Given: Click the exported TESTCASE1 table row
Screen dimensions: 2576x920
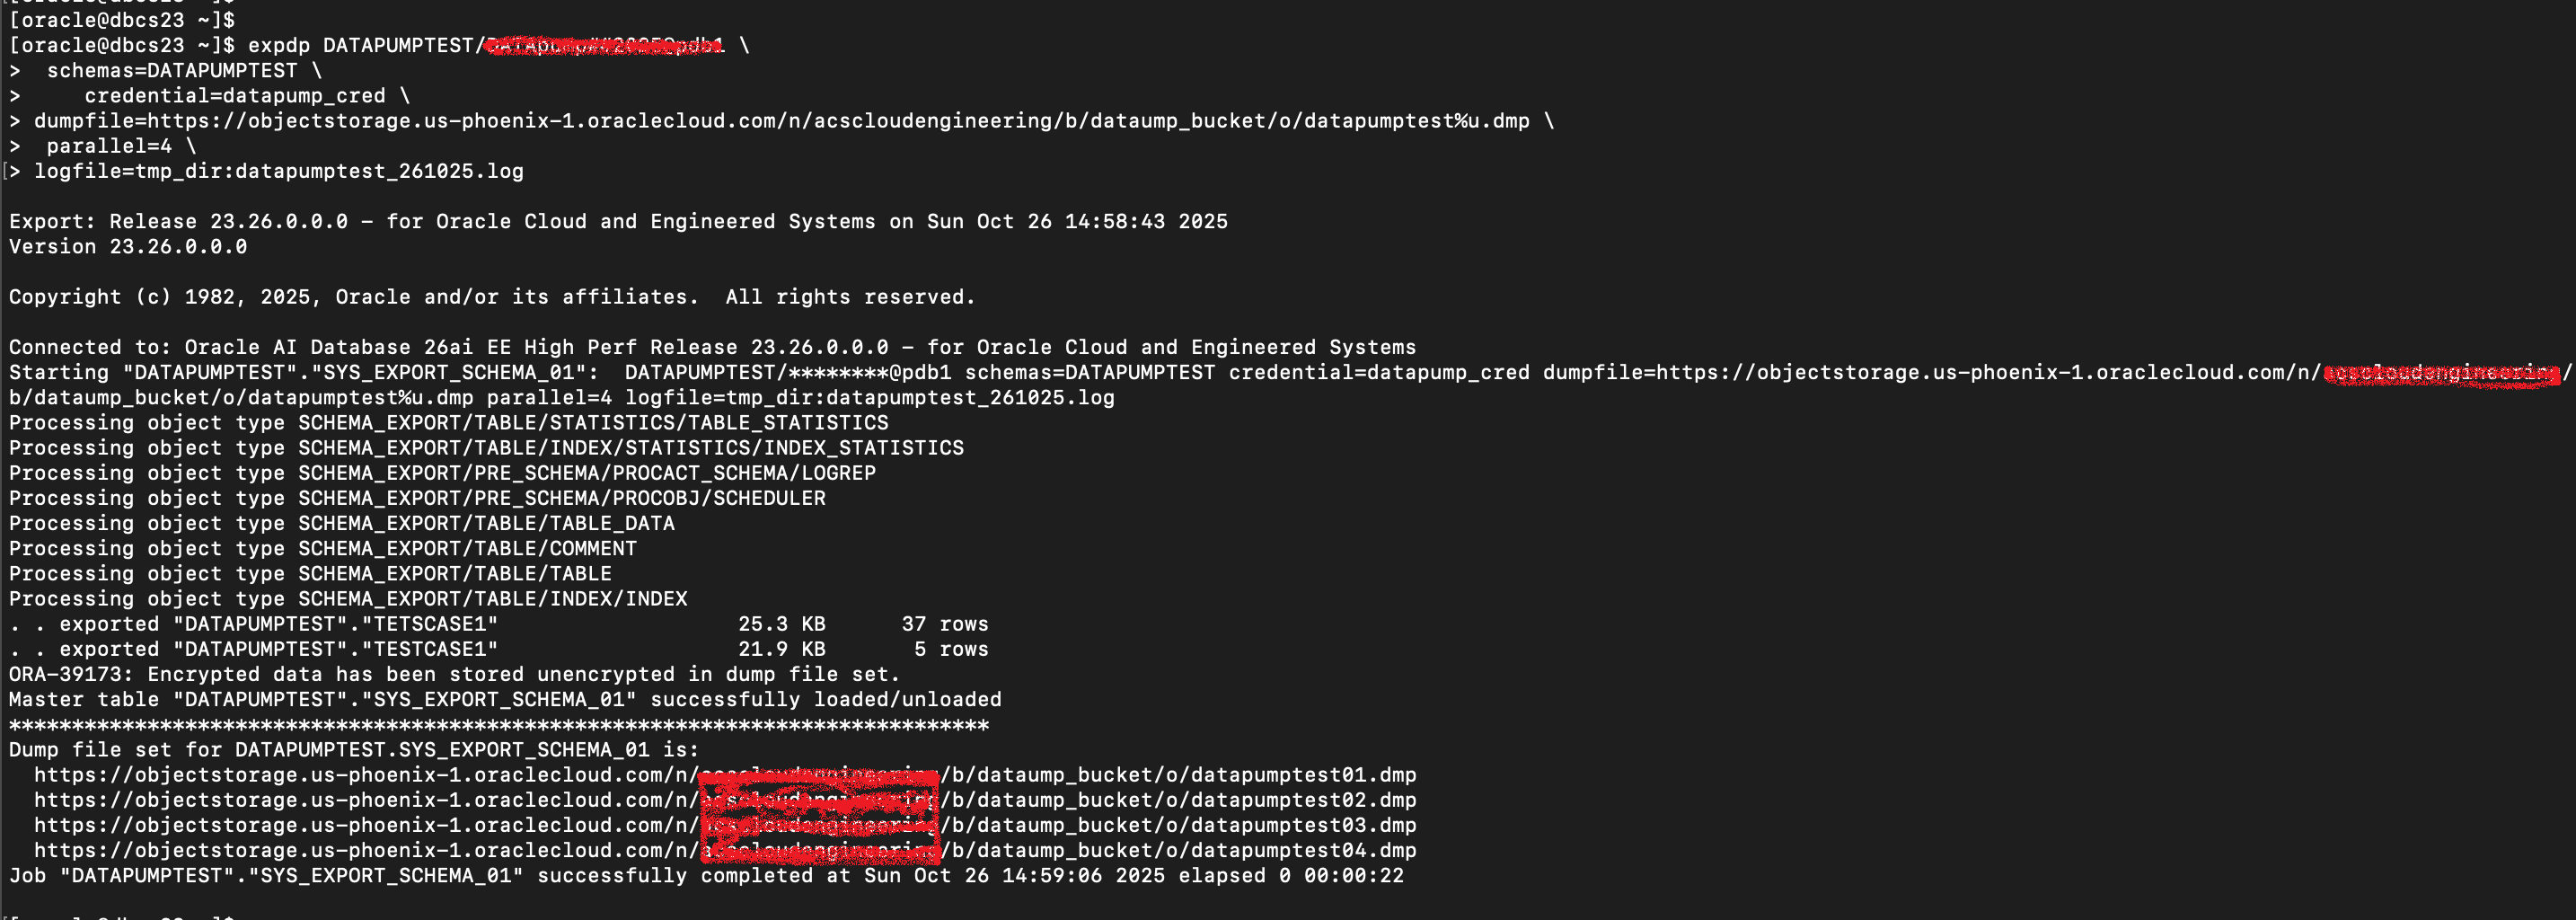Looking at the screenshot, I should coord(498,649).
